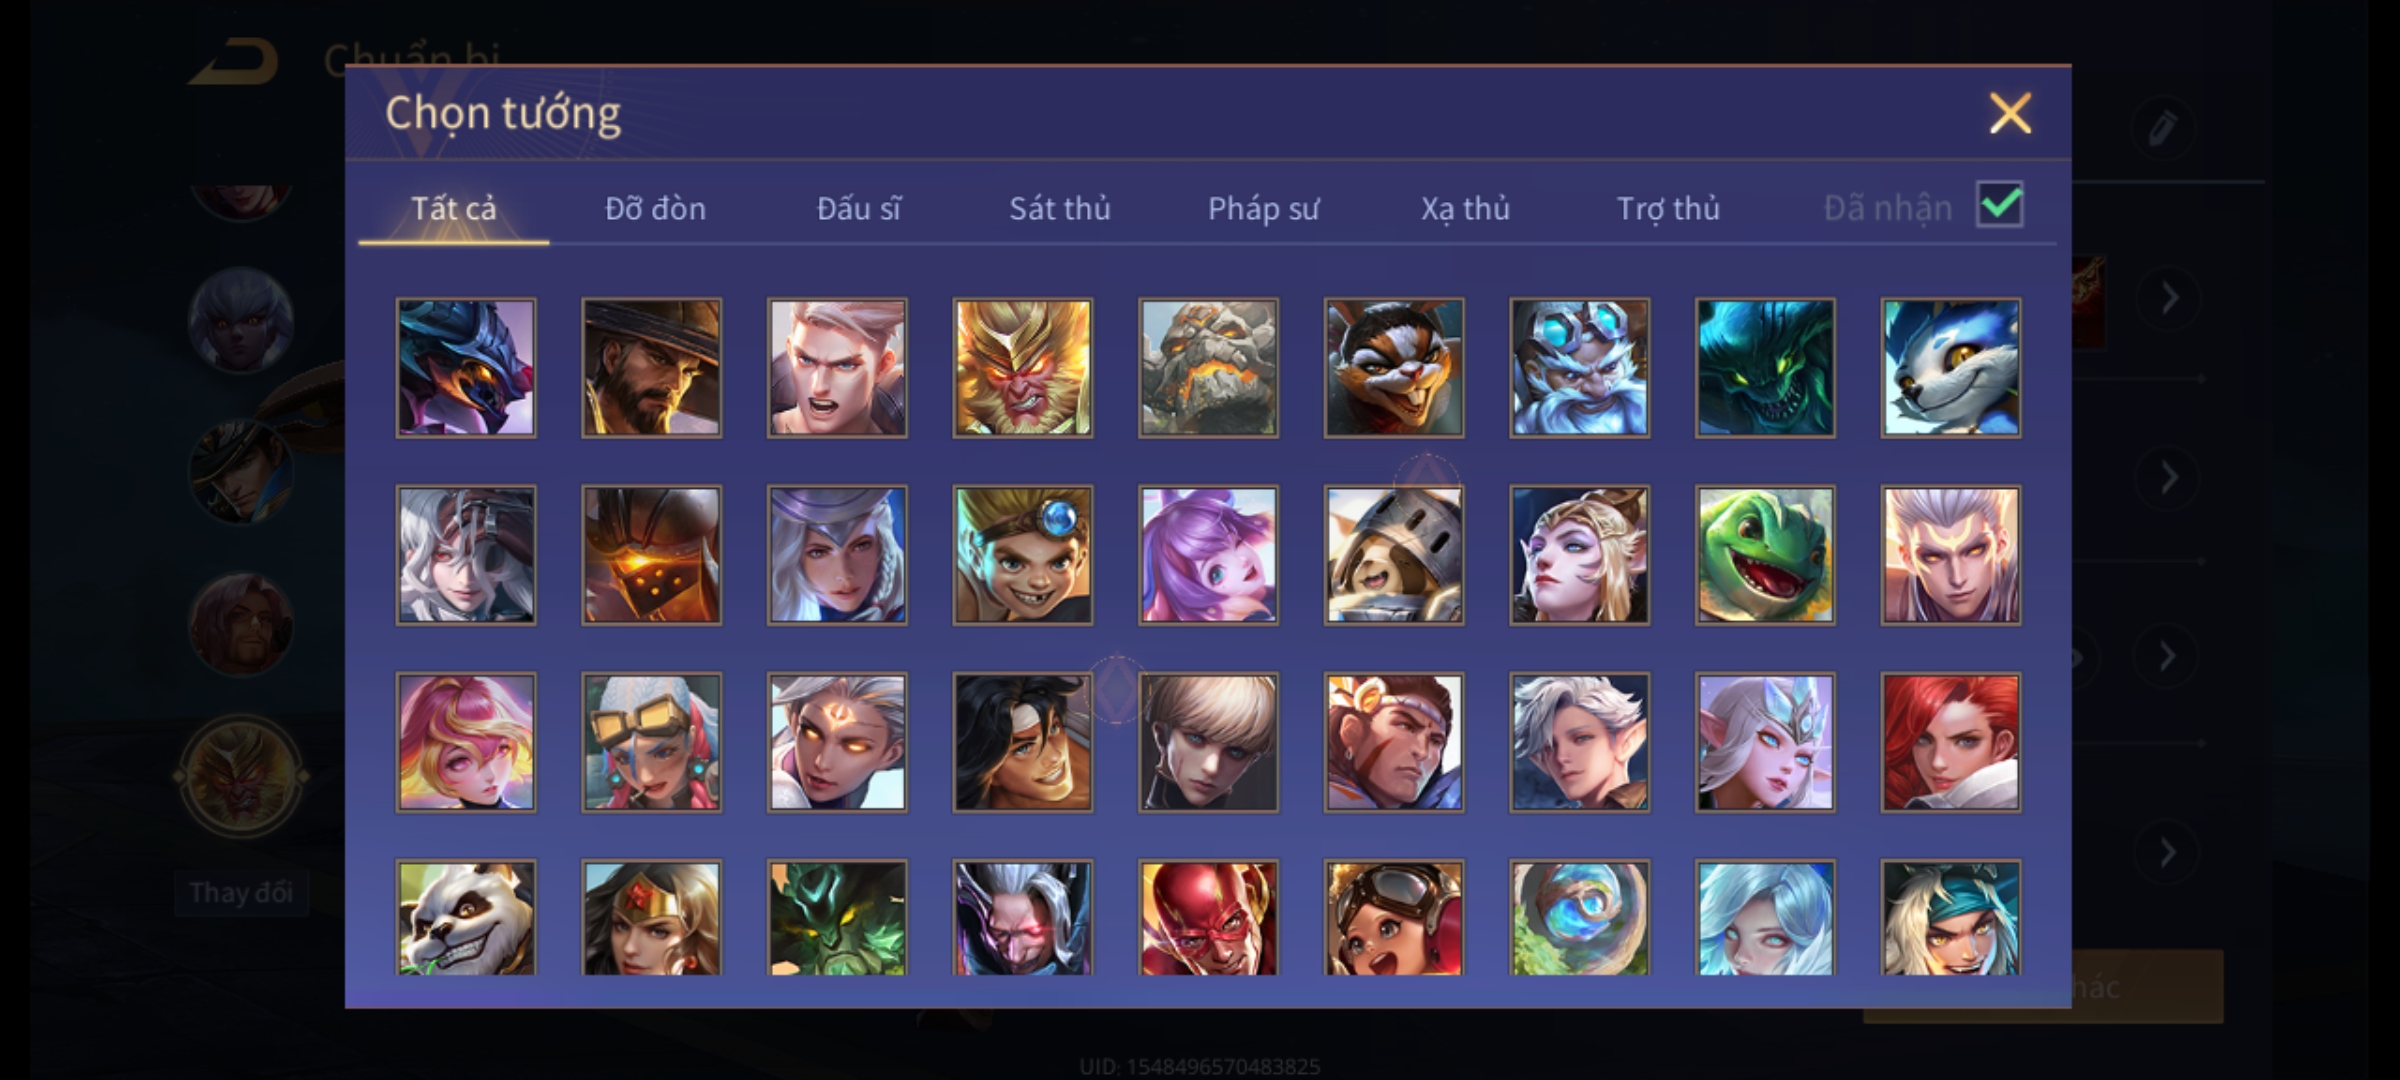Close the Chọn tướng dialog
The height and width of the screenshot is (1080, 2400).
point(2010,113)
